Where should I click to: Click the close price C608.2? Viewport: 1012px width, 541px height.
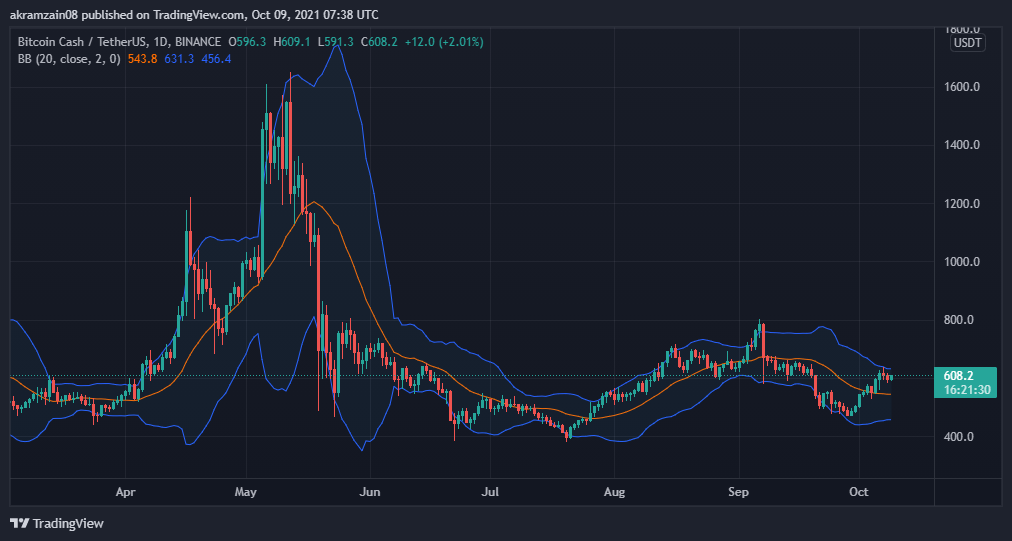(379, 42)
